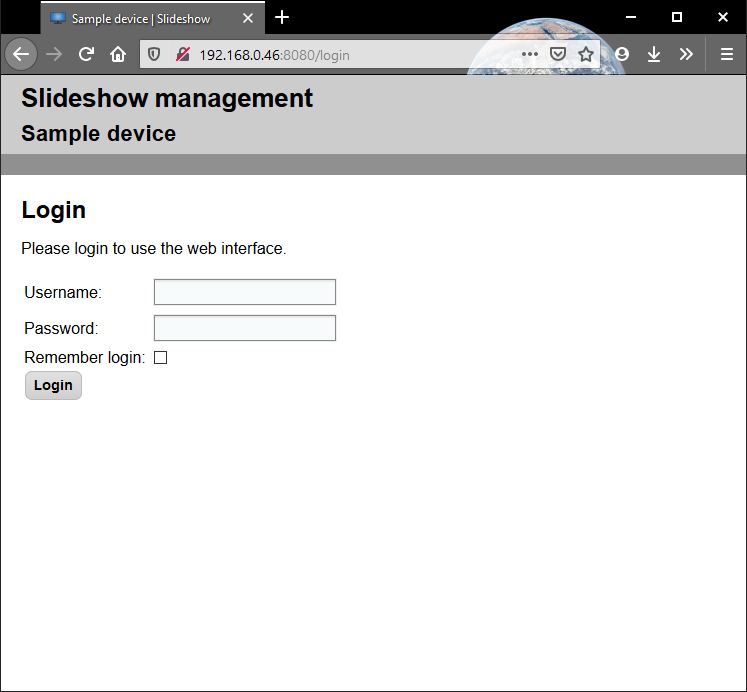Close the Sample device tab
747x692 pixels.
[248, 18]
